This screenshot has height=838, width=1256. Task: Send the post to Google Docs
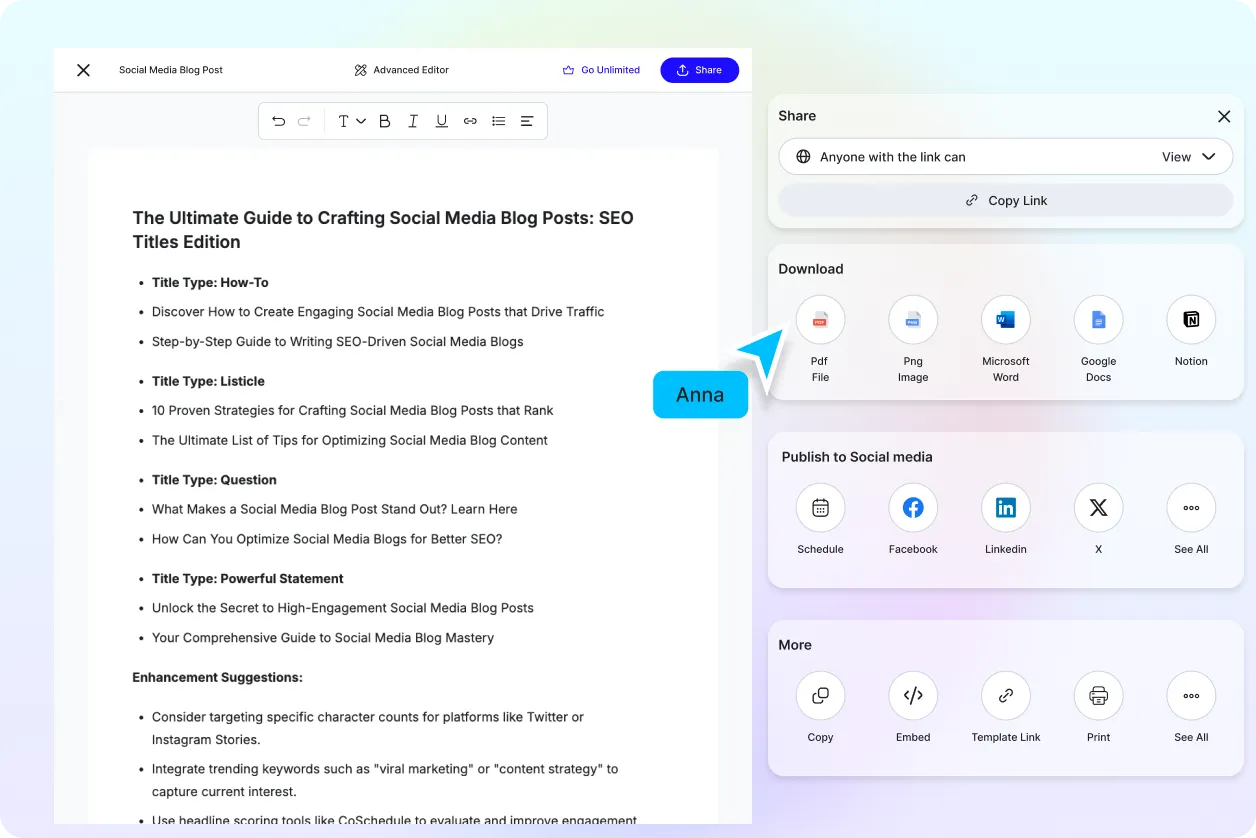click(x=1098, y=319)
